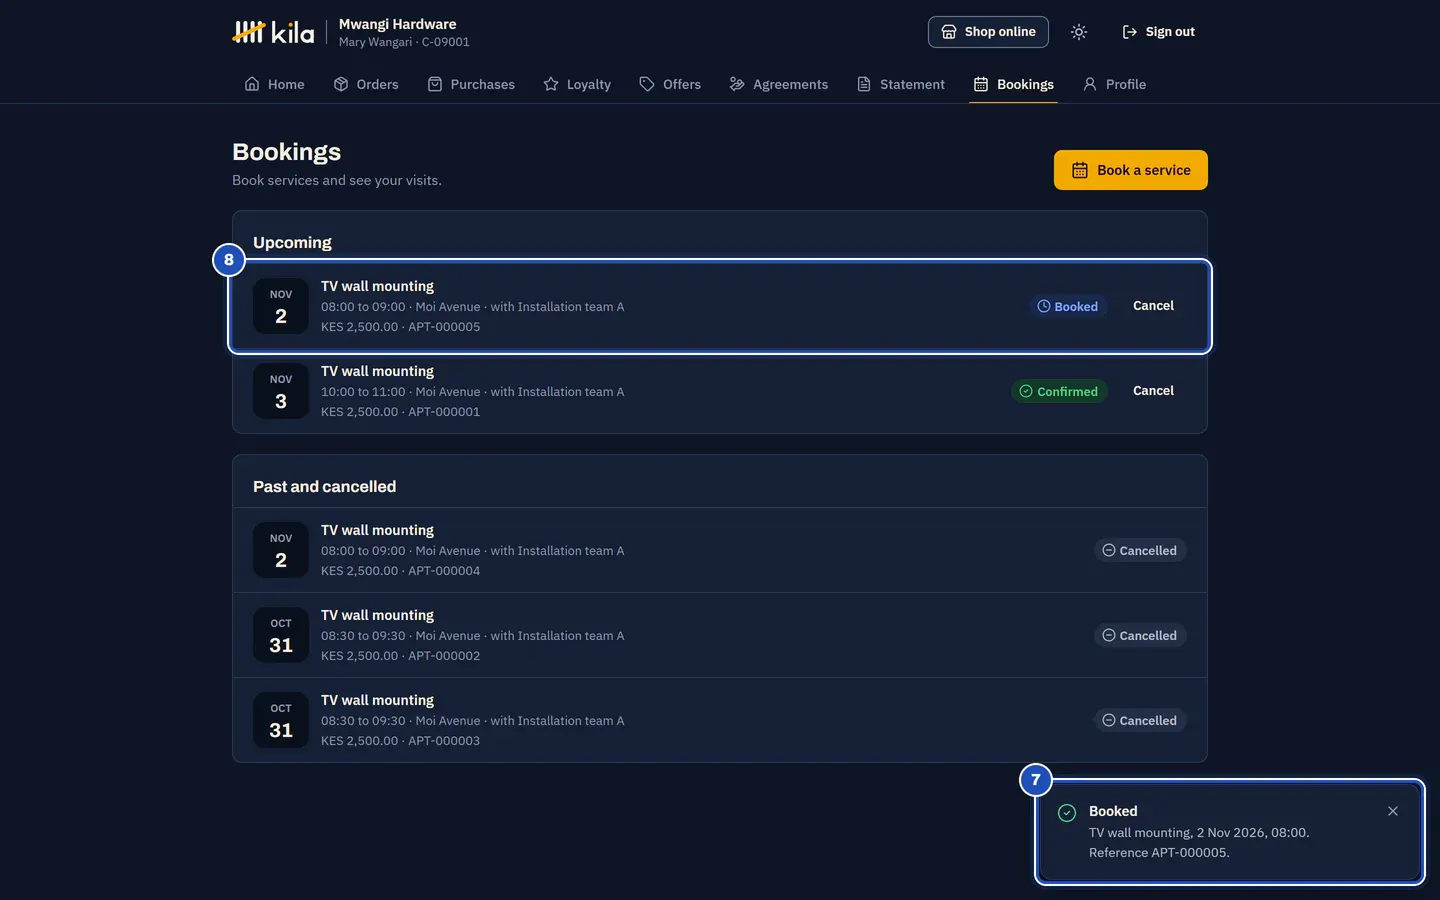
Task: Sign out of the account
Action: (x=1158, y=32)
